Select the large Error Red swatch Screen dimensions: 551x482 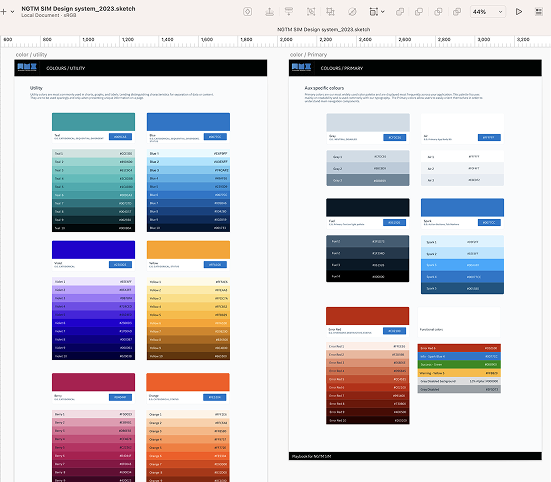tap(368, 316)
